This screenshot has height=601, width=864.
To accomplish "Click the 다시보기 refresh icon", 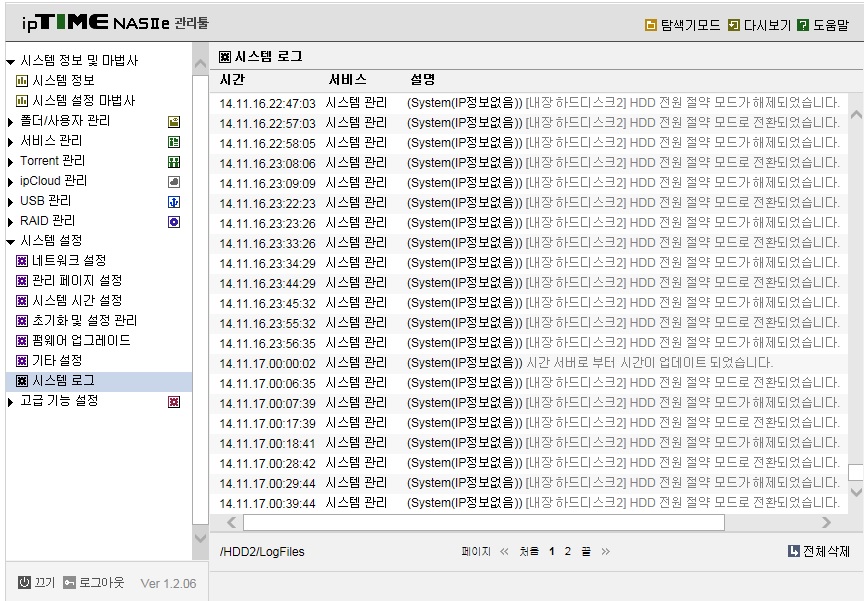I will pyautogui.click(x=734, y=25).
